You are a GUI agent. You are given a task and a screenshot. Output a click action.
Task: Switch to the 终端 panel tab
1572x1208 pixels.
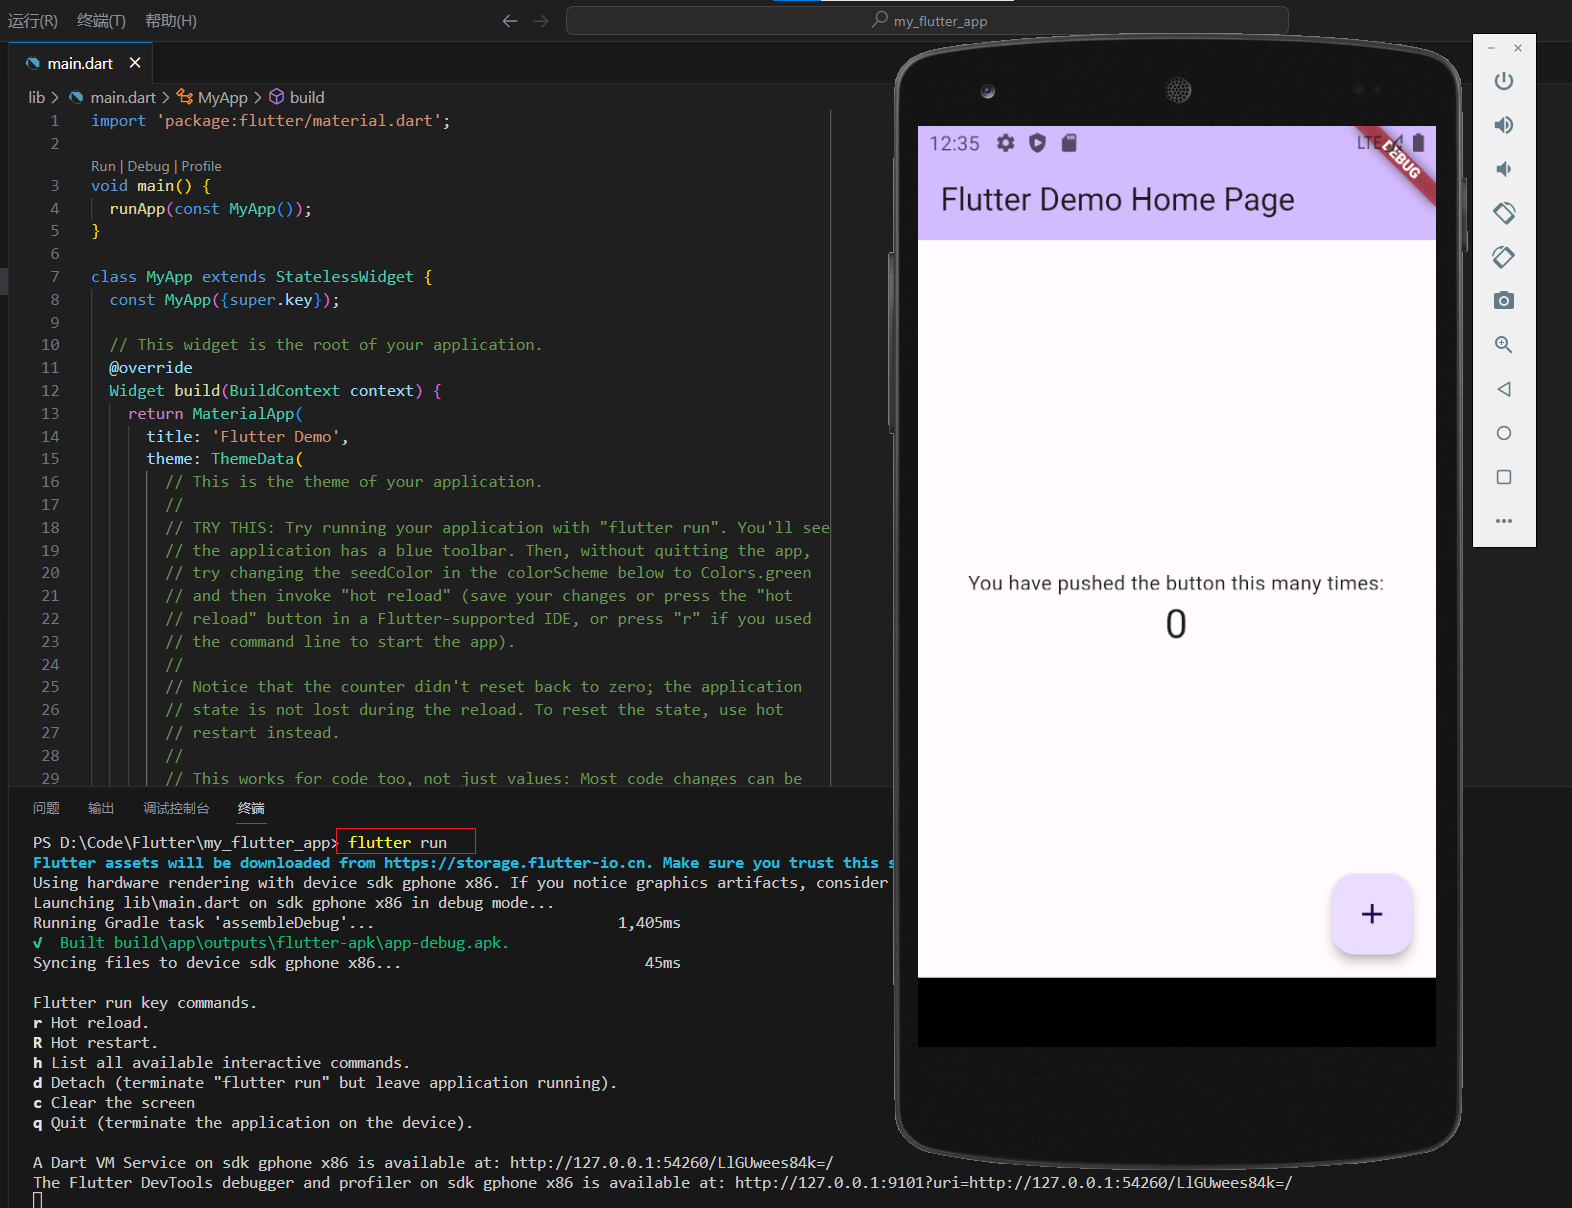coord(251,808)
